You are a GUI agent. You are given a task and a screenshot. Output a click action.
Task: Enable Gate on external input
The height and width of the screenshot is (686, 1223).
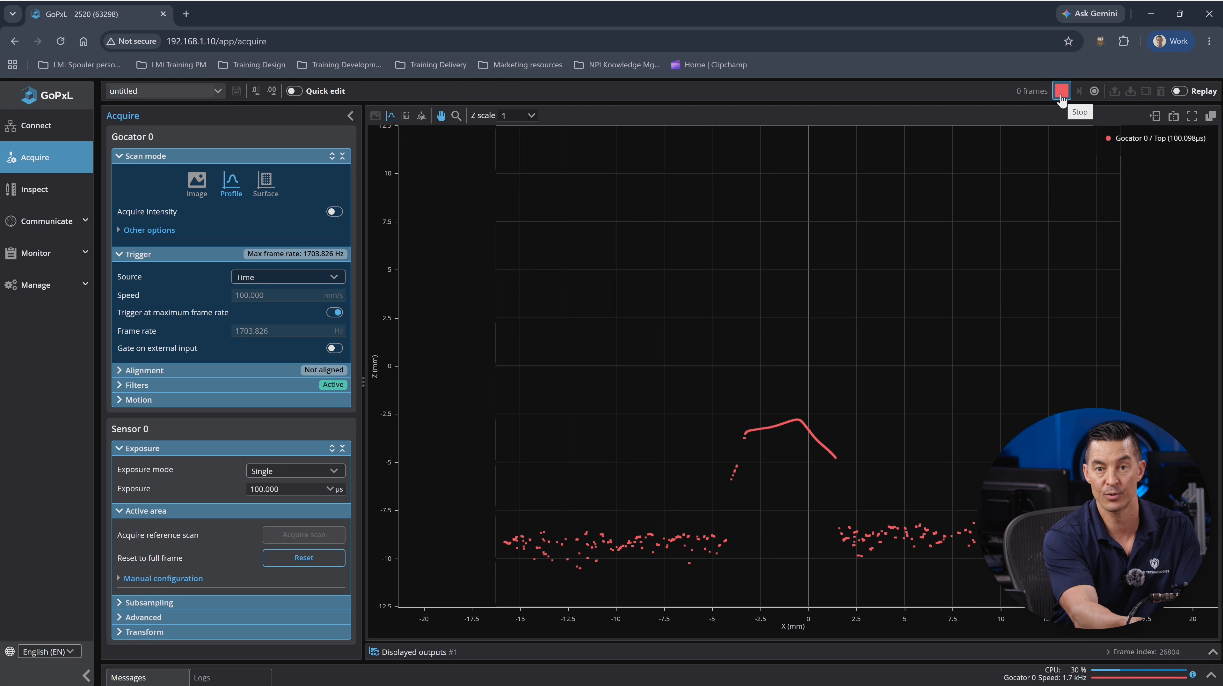coord(334,348)
